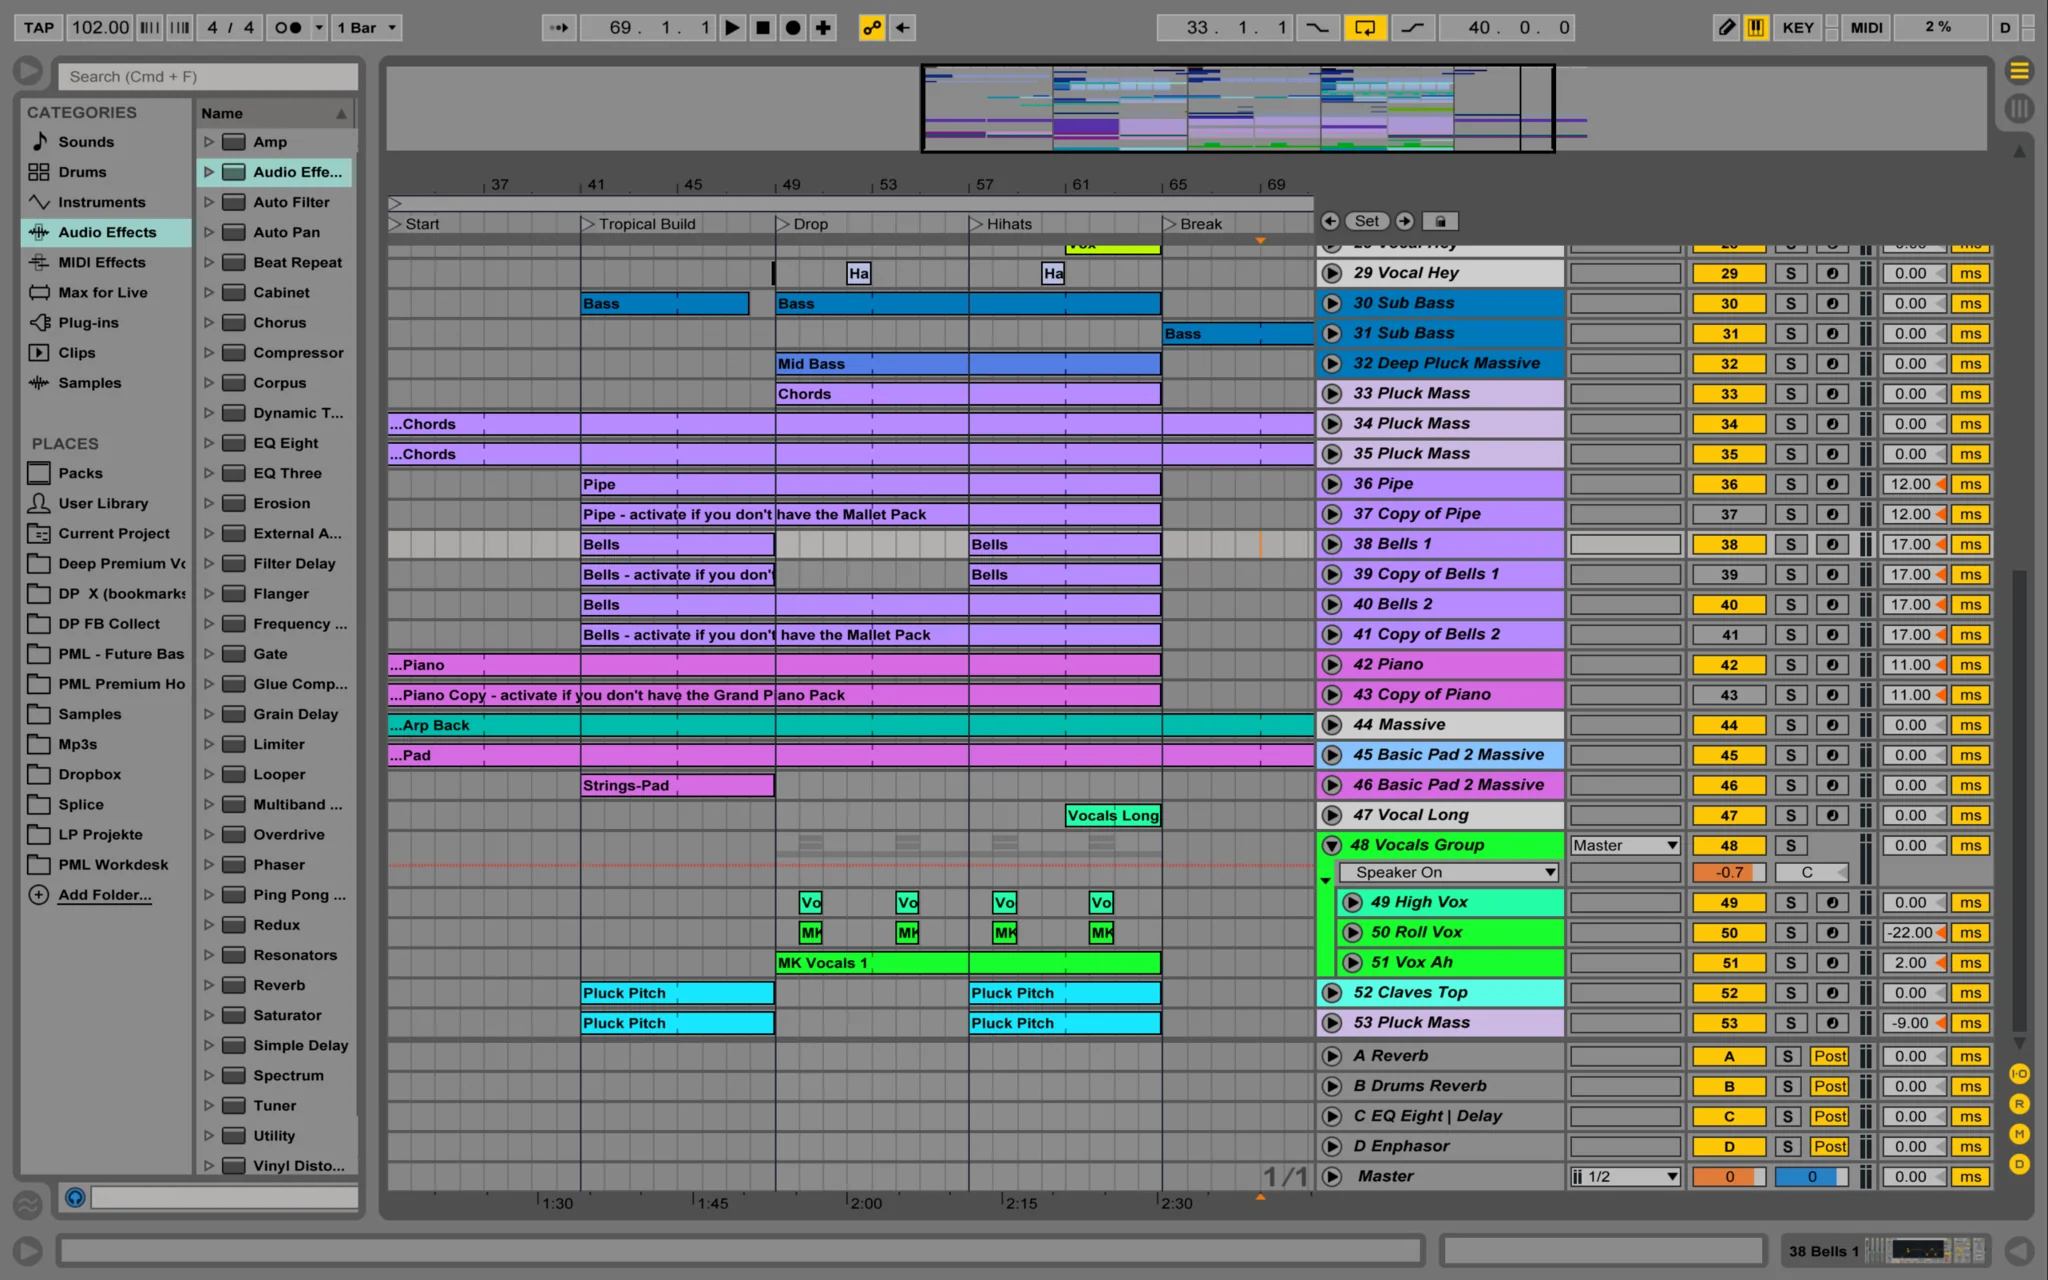Enable Draw Mode pencil icon
The width and height of the screenshot is (2048, 1280).
point(1727,27)
